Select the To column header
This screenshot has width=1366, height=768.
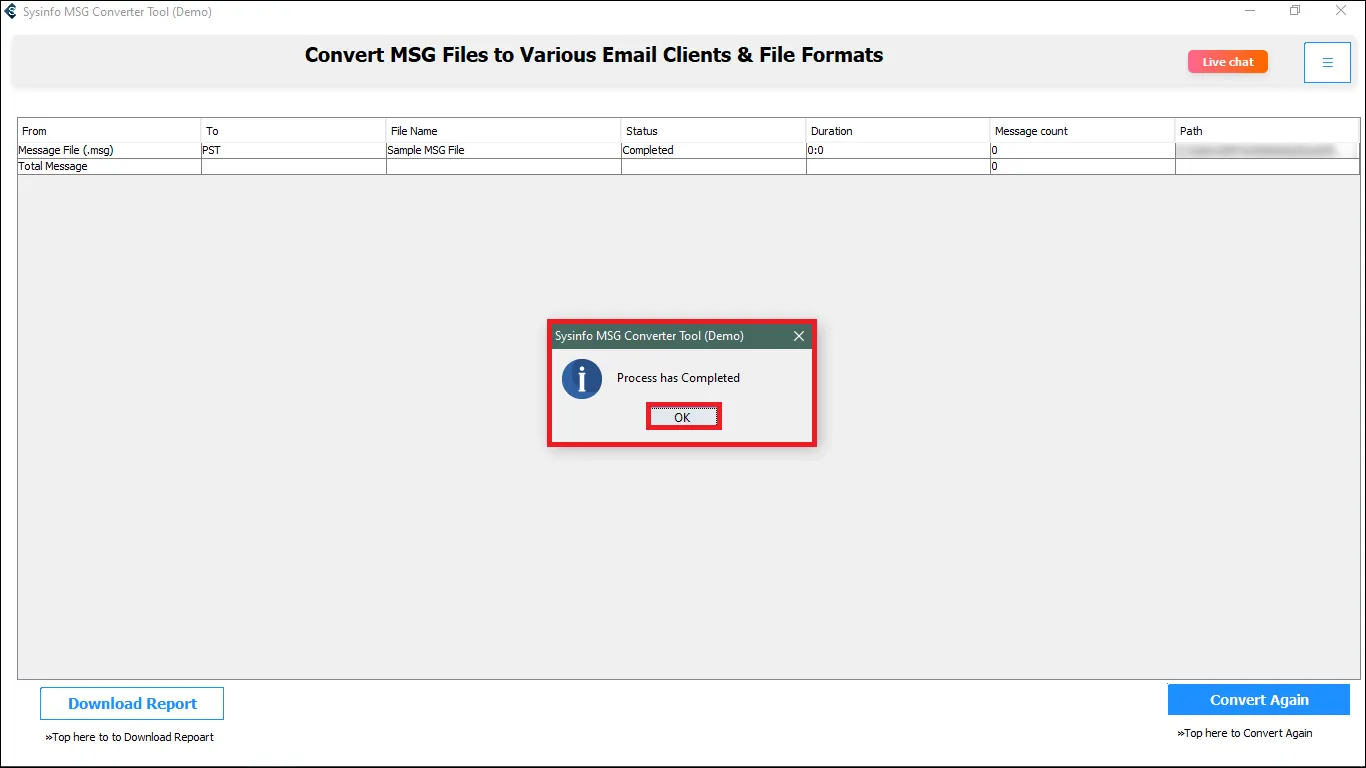point(294,131)
